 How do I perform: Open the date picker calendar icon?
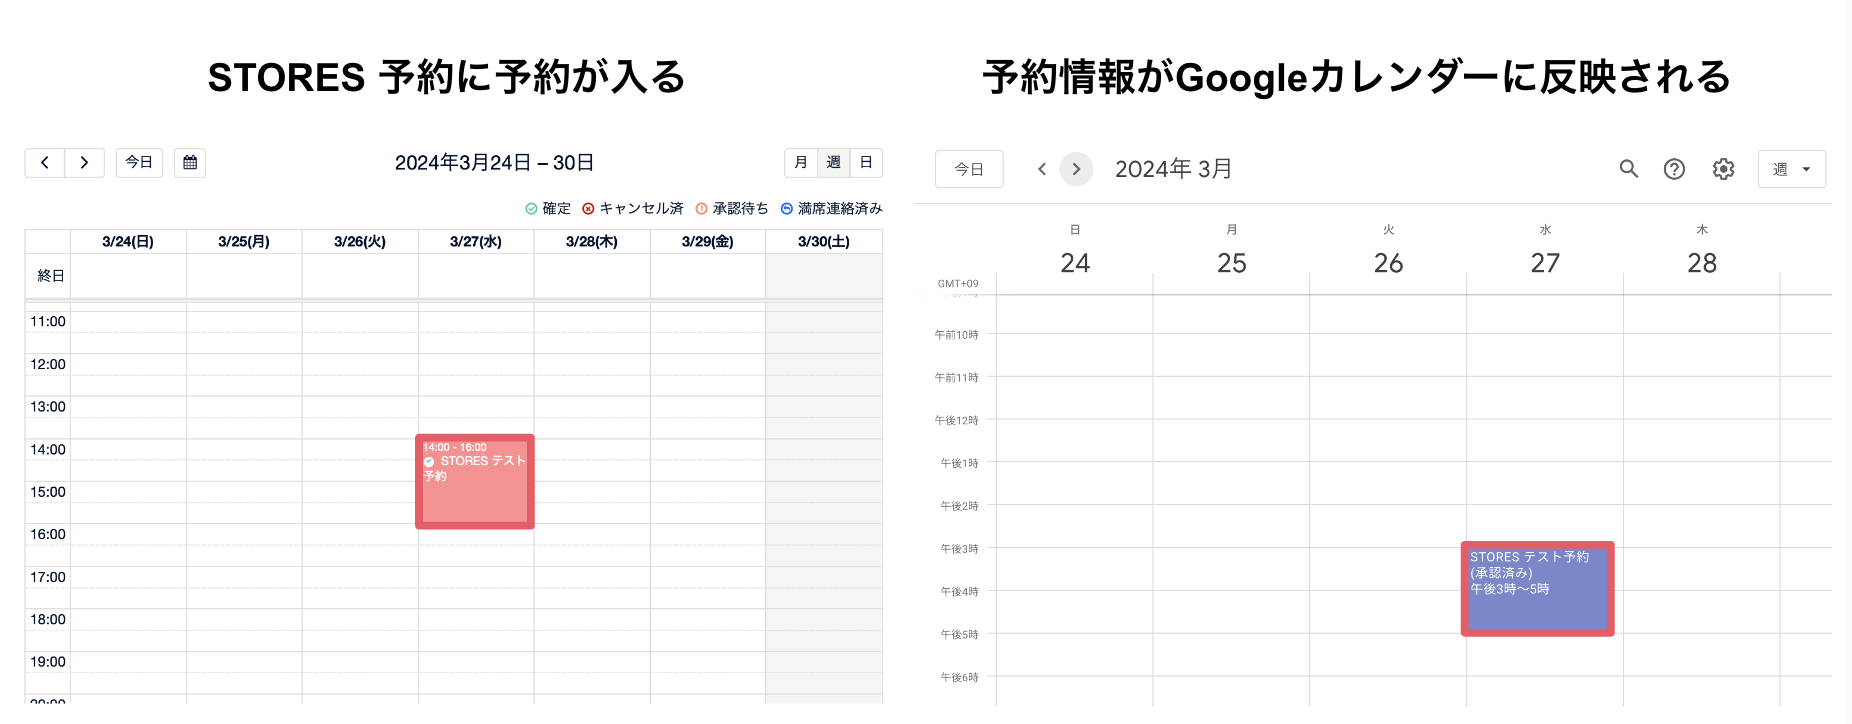point(190,163)
